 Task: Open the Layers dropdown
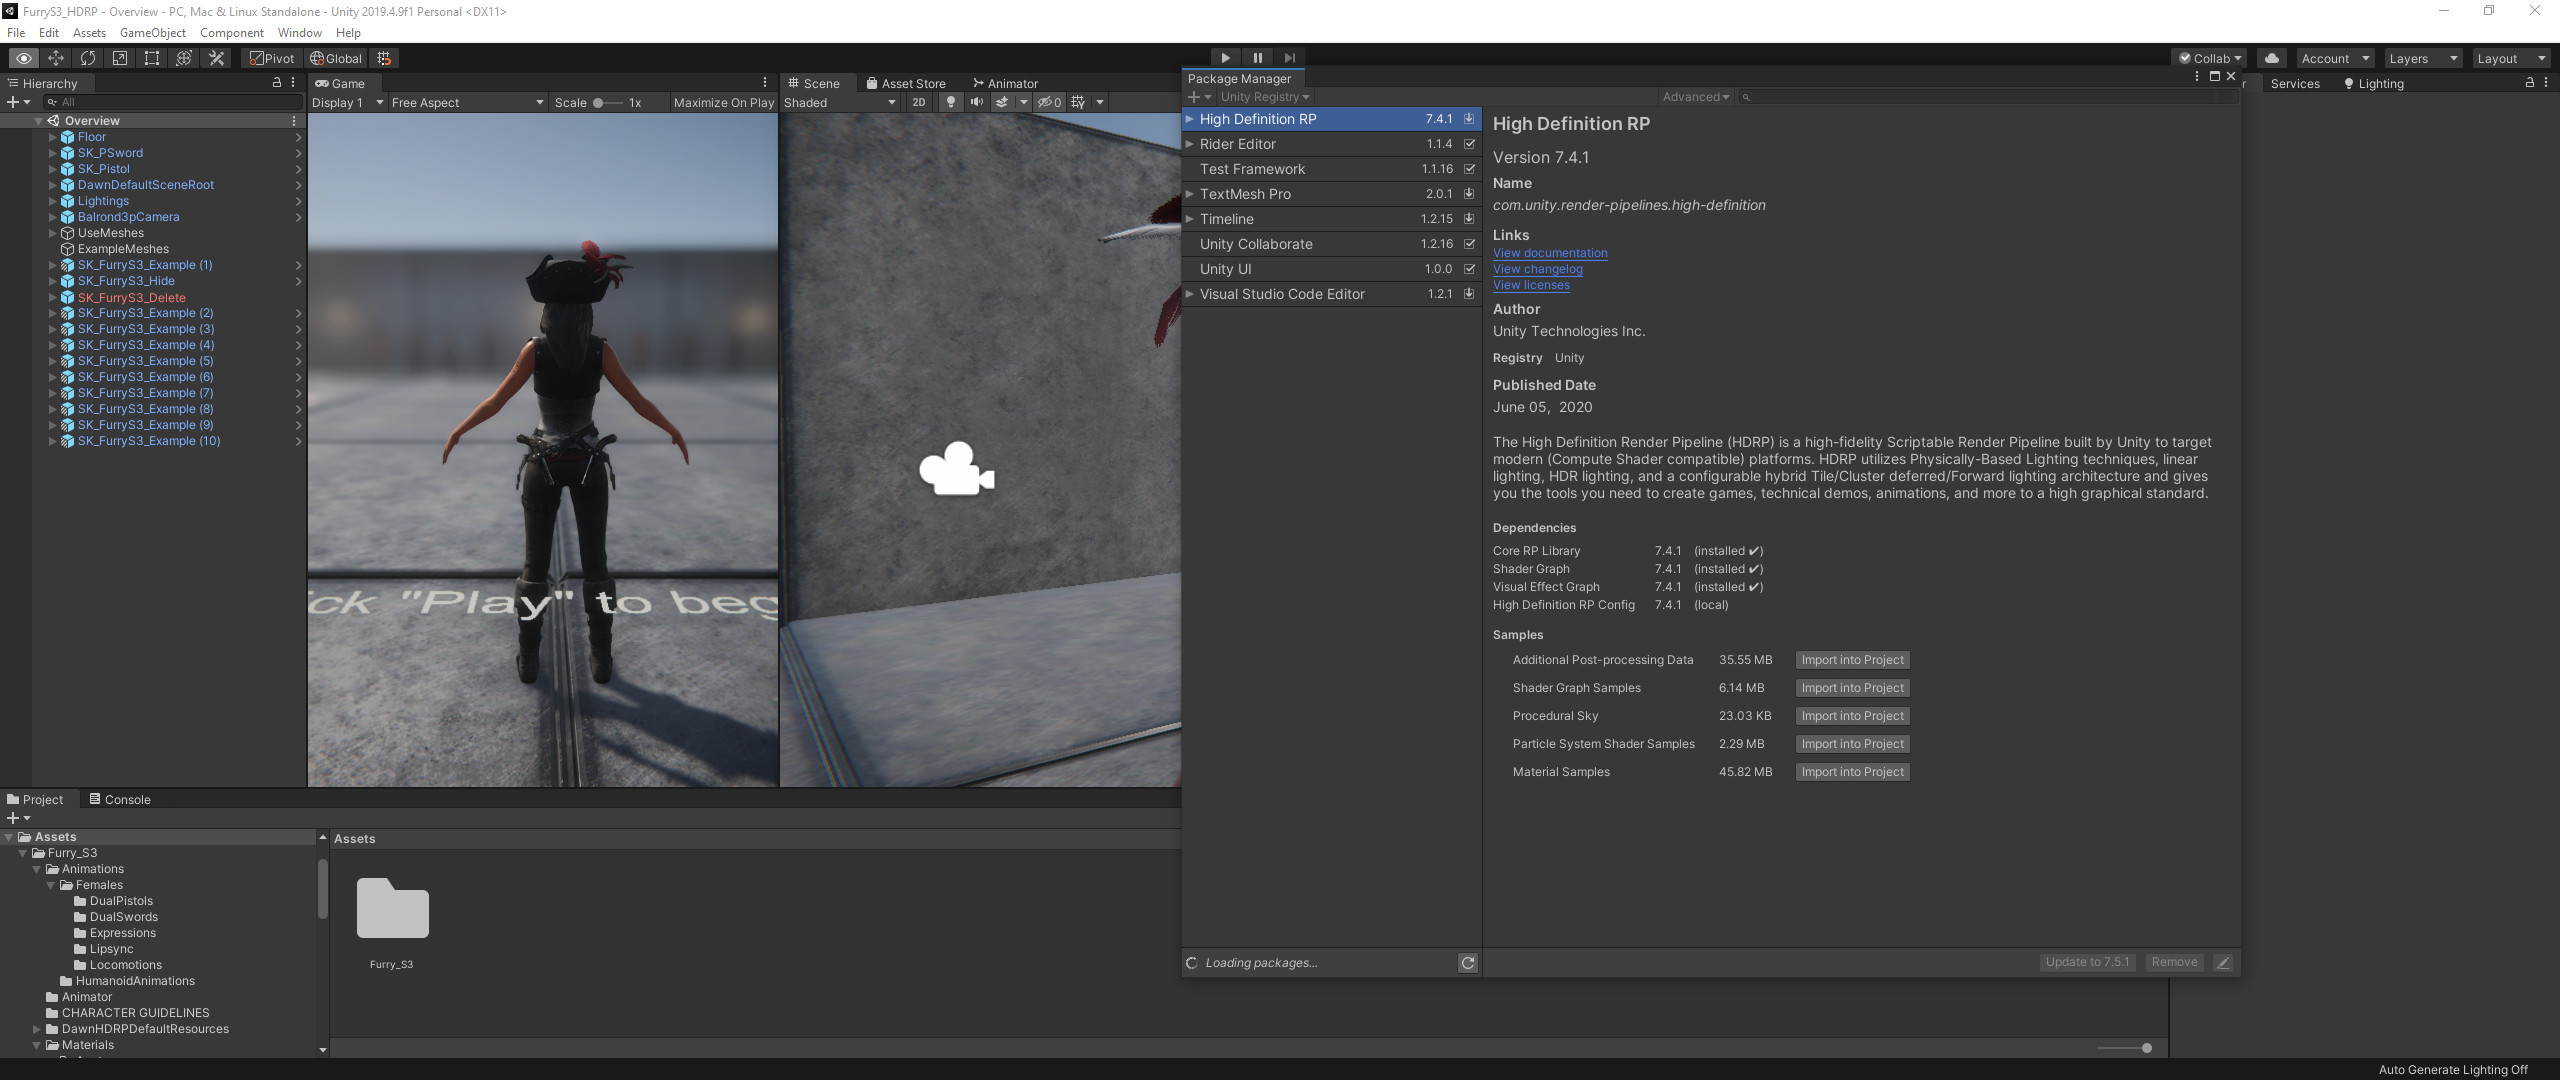2423,58
